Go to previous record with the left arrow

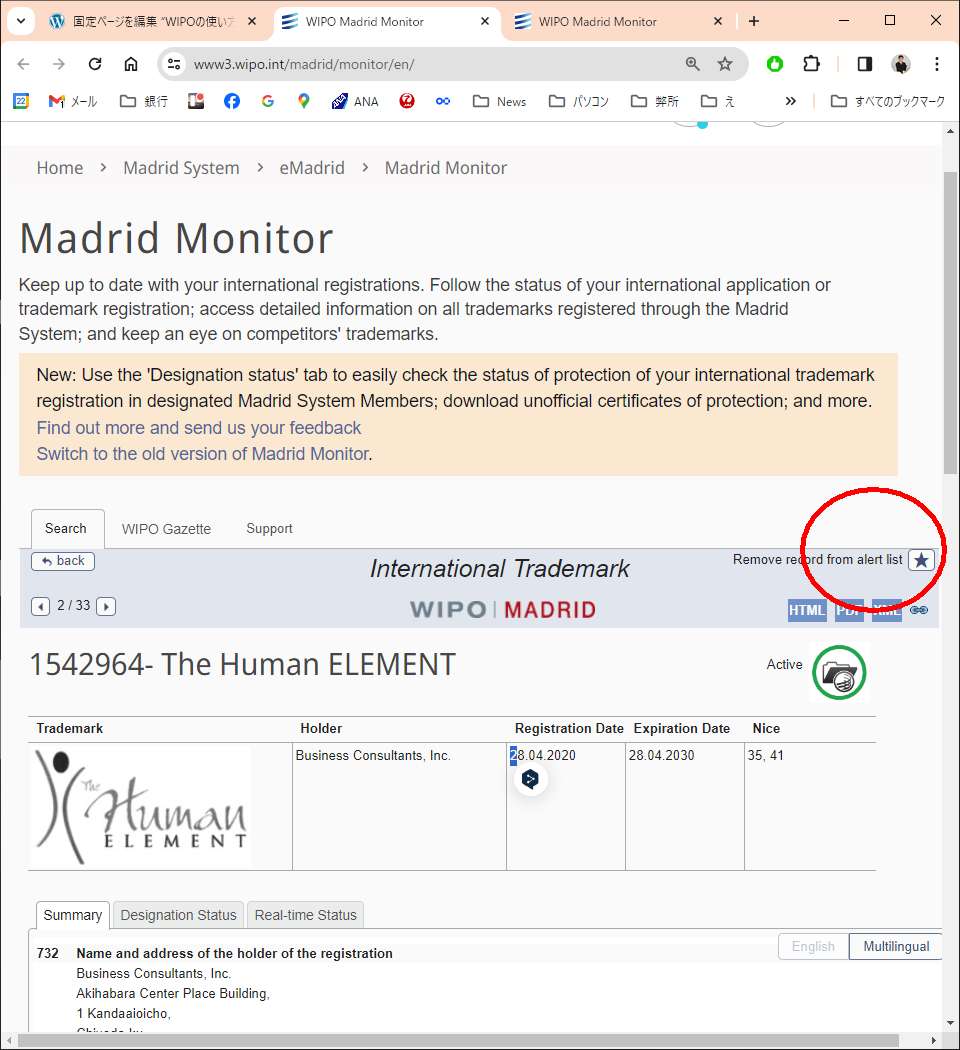coord(40,607)
